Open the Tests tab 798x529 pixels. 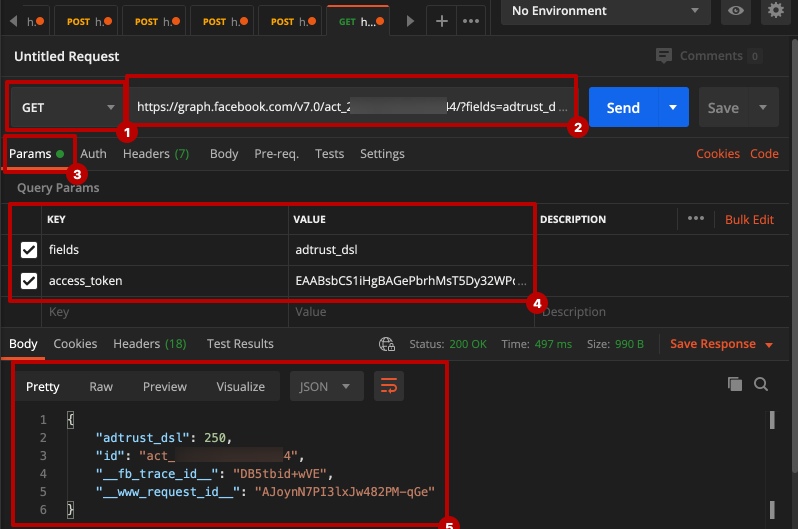coord(329,154)
